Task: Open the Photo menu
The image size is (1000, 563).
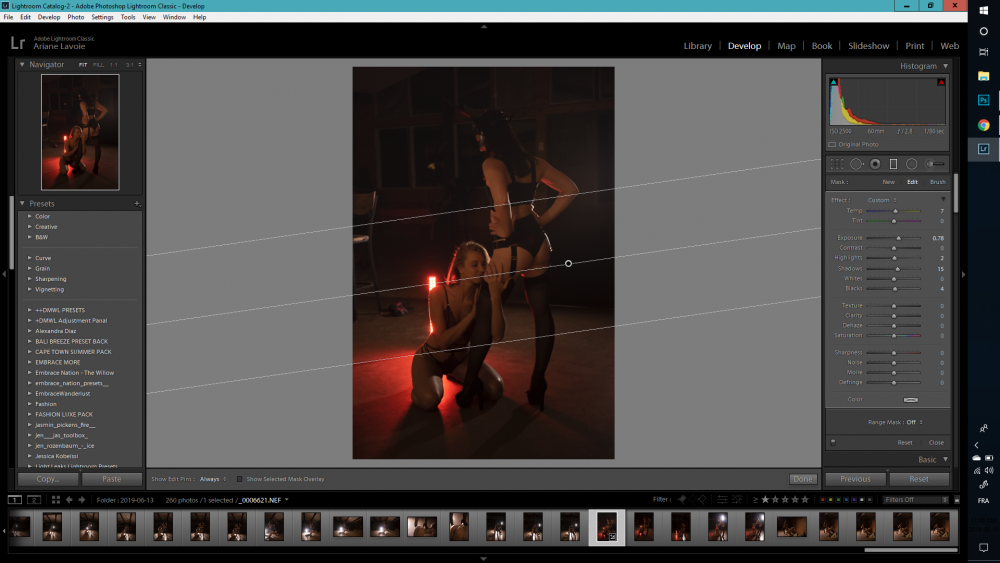Action: point(75,17)
